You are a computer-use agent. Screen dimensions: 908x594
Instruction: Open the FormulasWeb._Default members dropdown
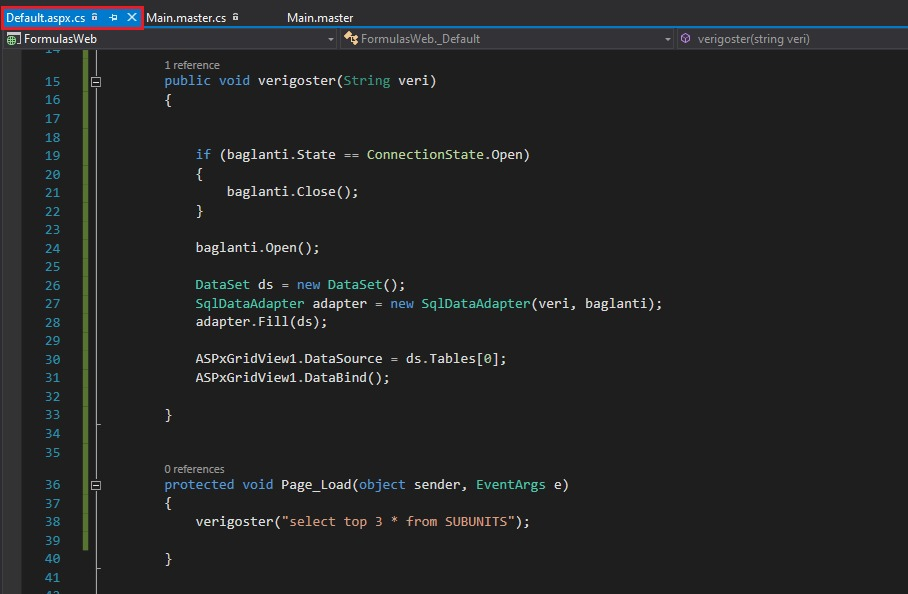[x=667, y=38]
